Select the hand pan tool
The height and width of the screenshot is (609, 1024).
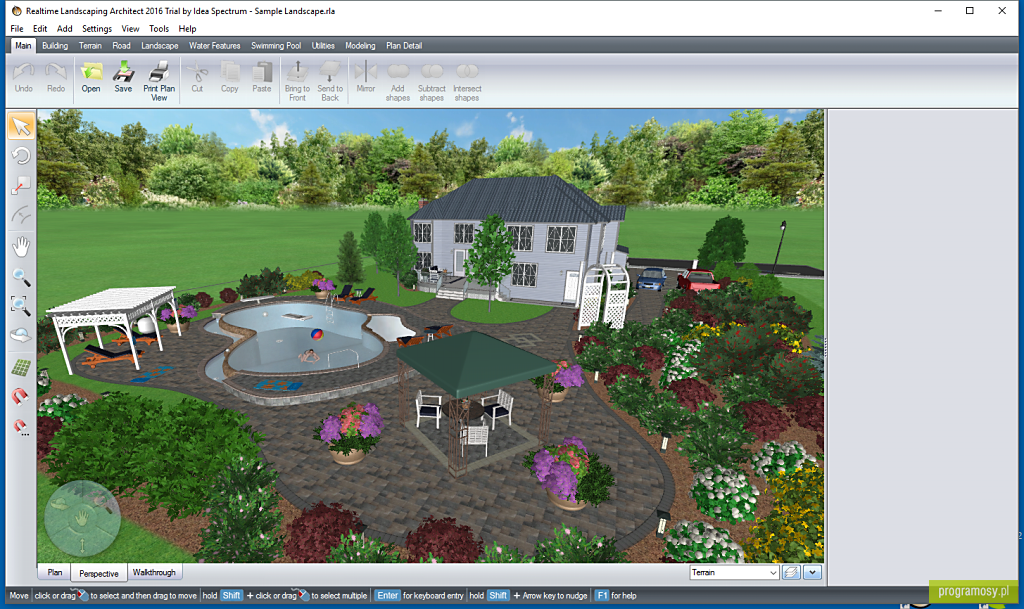(x=21, y=247)
